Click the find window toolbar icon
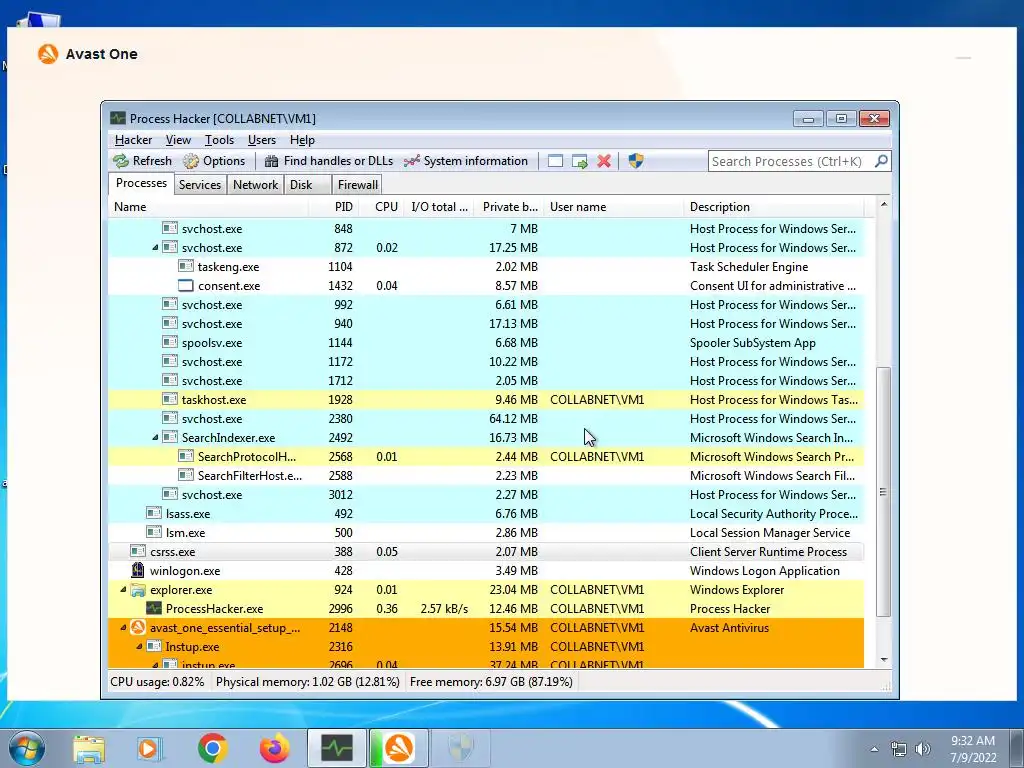The width and height of the screenshot is (1024, 768). (x=555, y=161)
